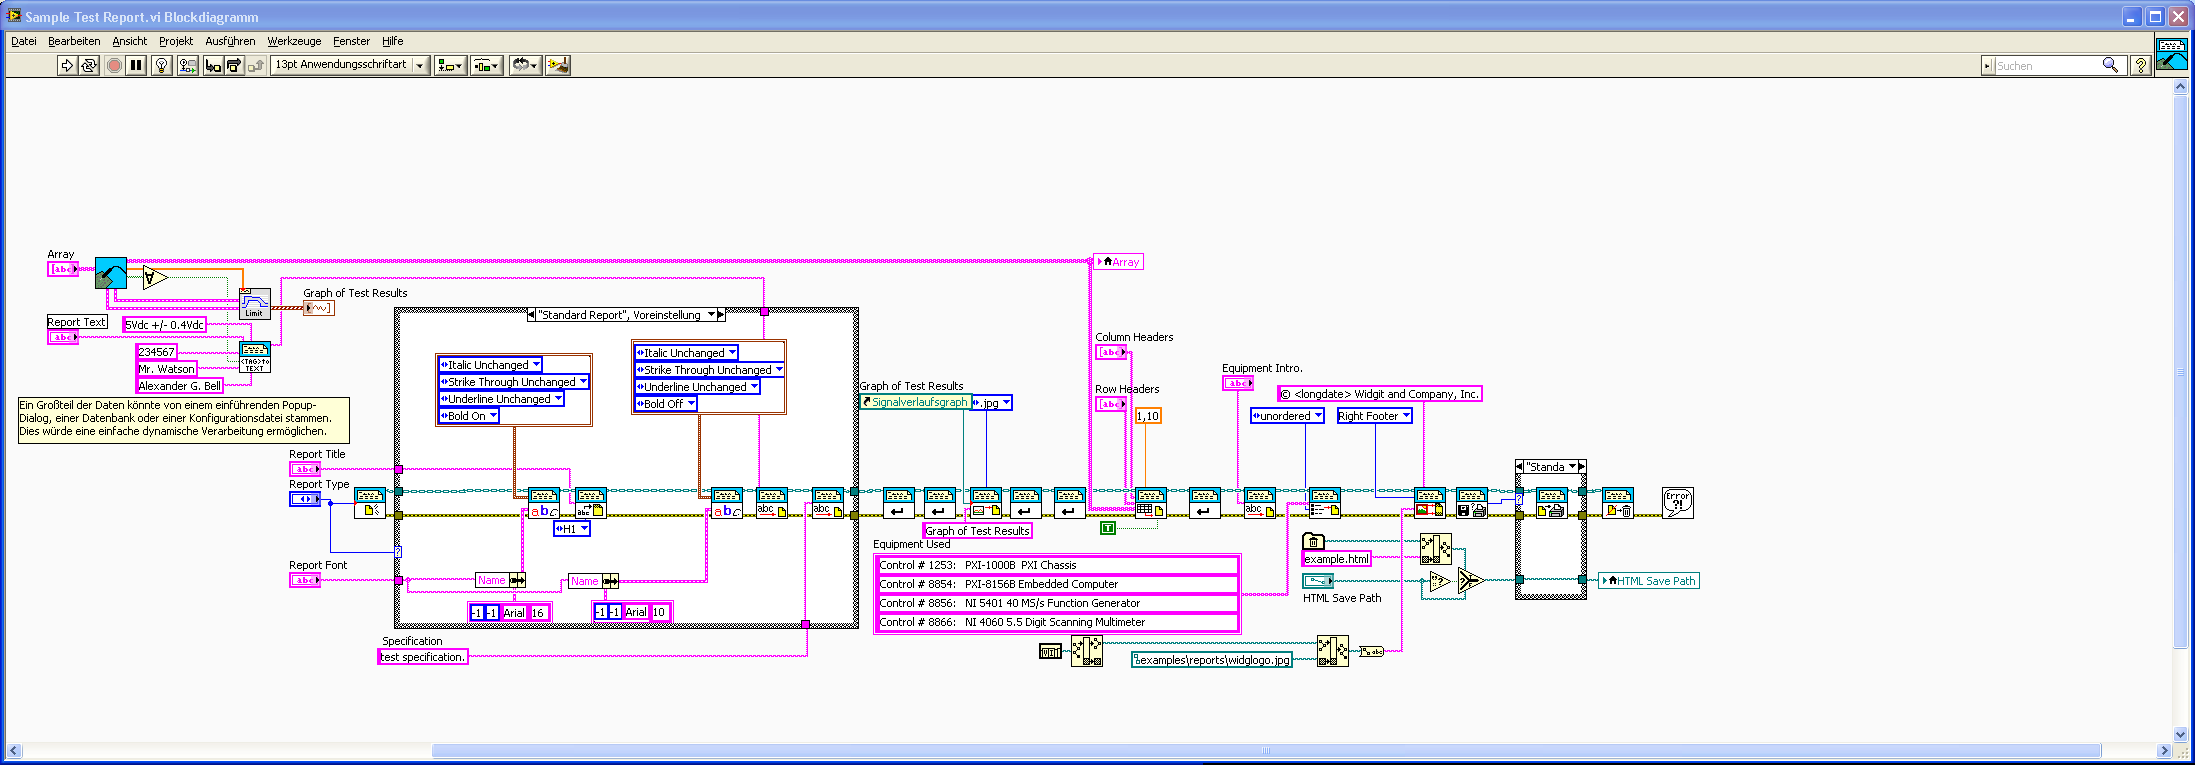Screen dimensions: 2195x765
Task: Click the VI icon pane in the top-right corner
Action: point(2171,54)
